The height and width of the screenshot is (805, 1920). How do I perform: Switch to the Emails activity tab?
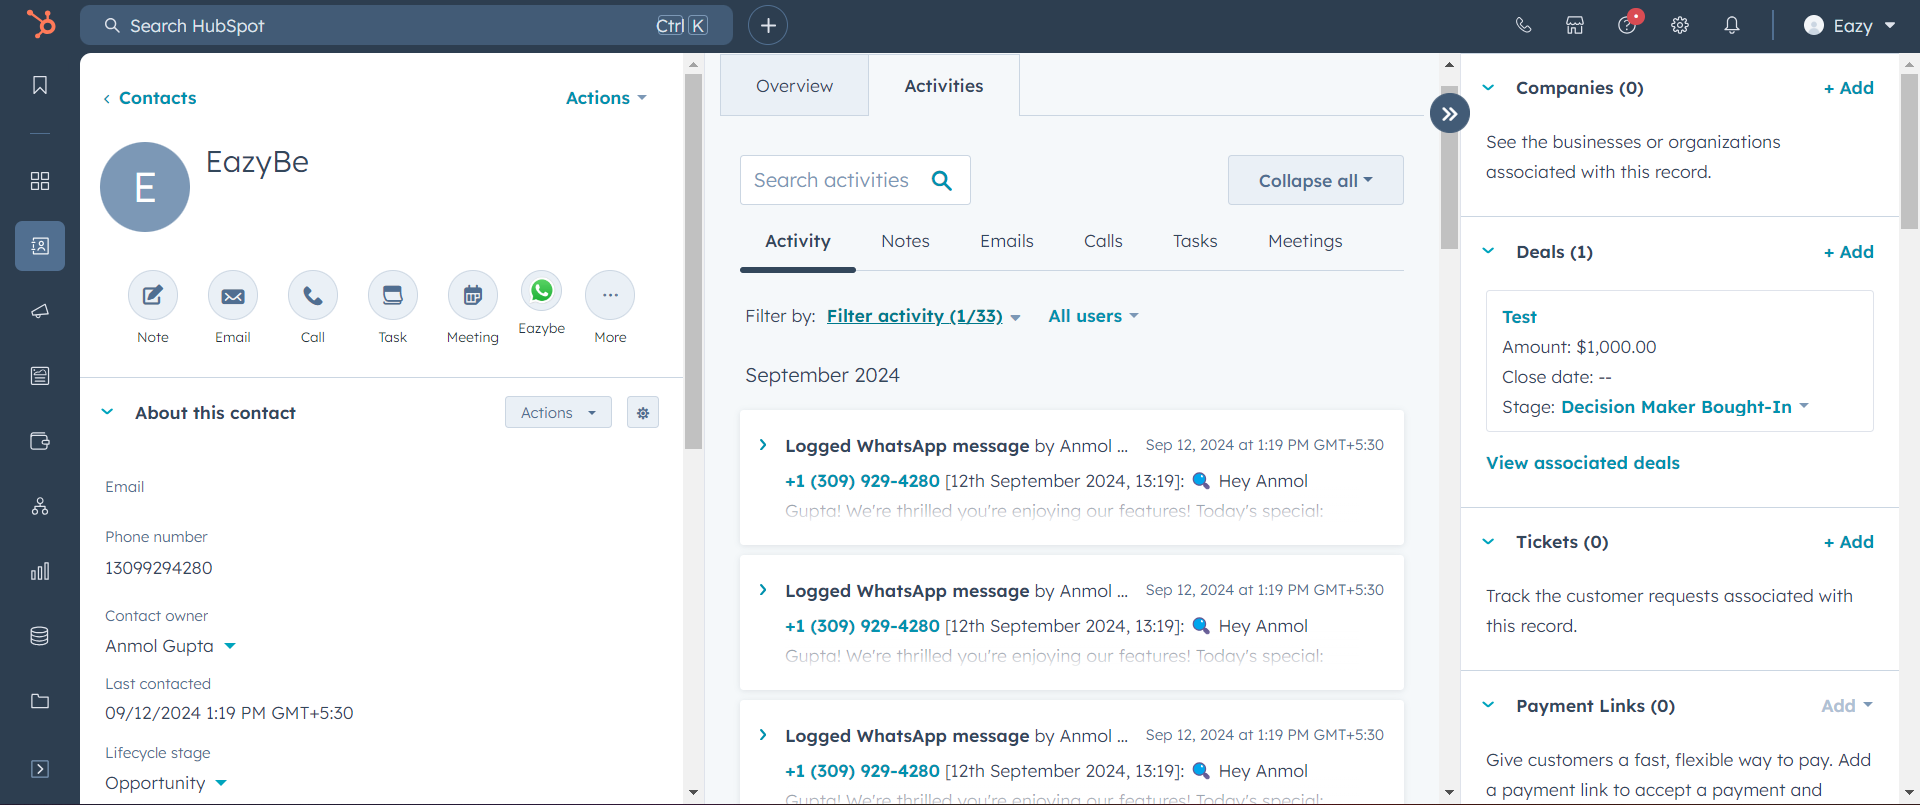coord(1006,241)
